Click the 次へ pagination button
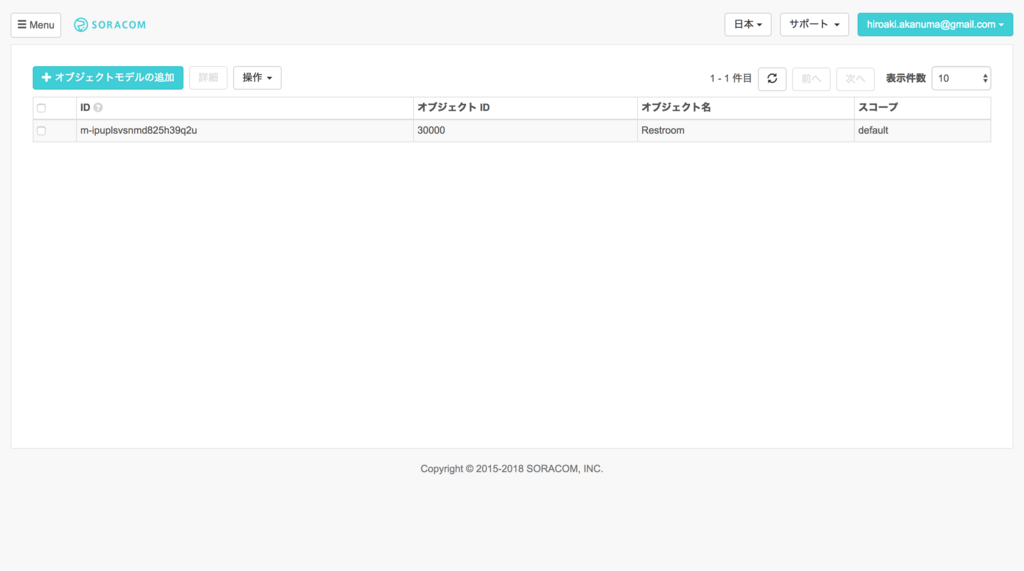The width and height of the screenshot is (1024, 571). [x=855, y=78]
